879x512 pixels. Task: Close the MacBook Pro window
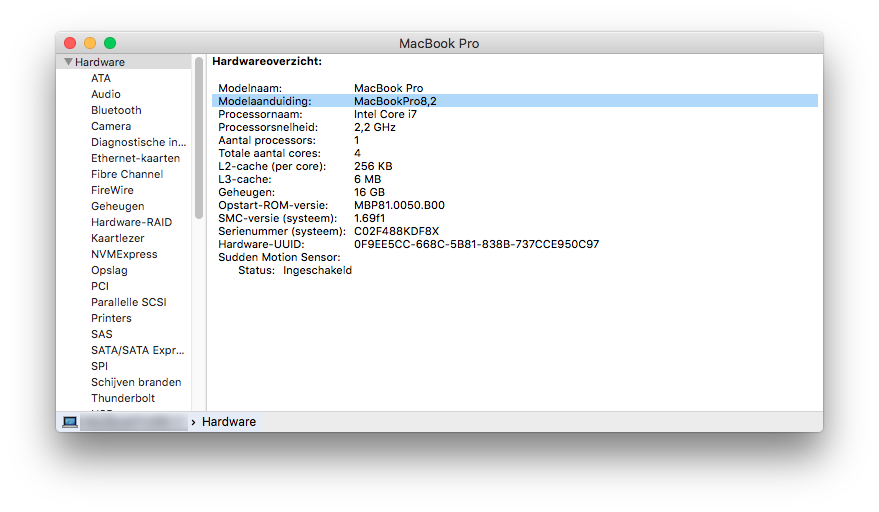[x=70, y=43]
